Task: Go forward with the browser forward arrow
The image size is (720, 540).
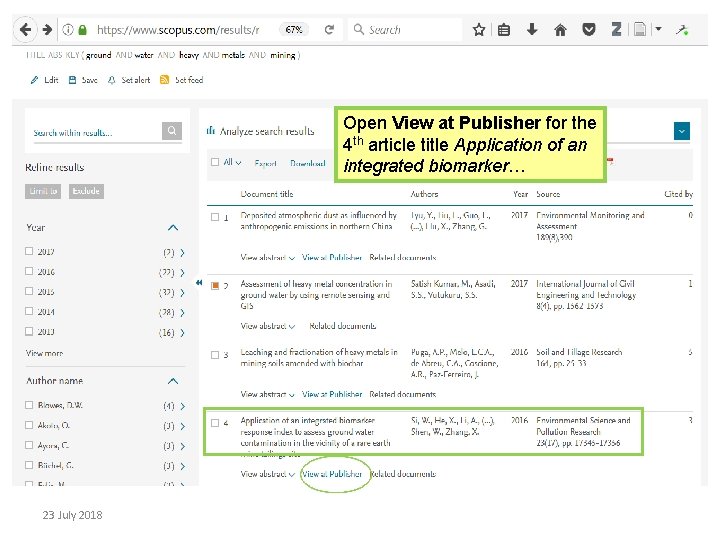Action: pos(47,30)
